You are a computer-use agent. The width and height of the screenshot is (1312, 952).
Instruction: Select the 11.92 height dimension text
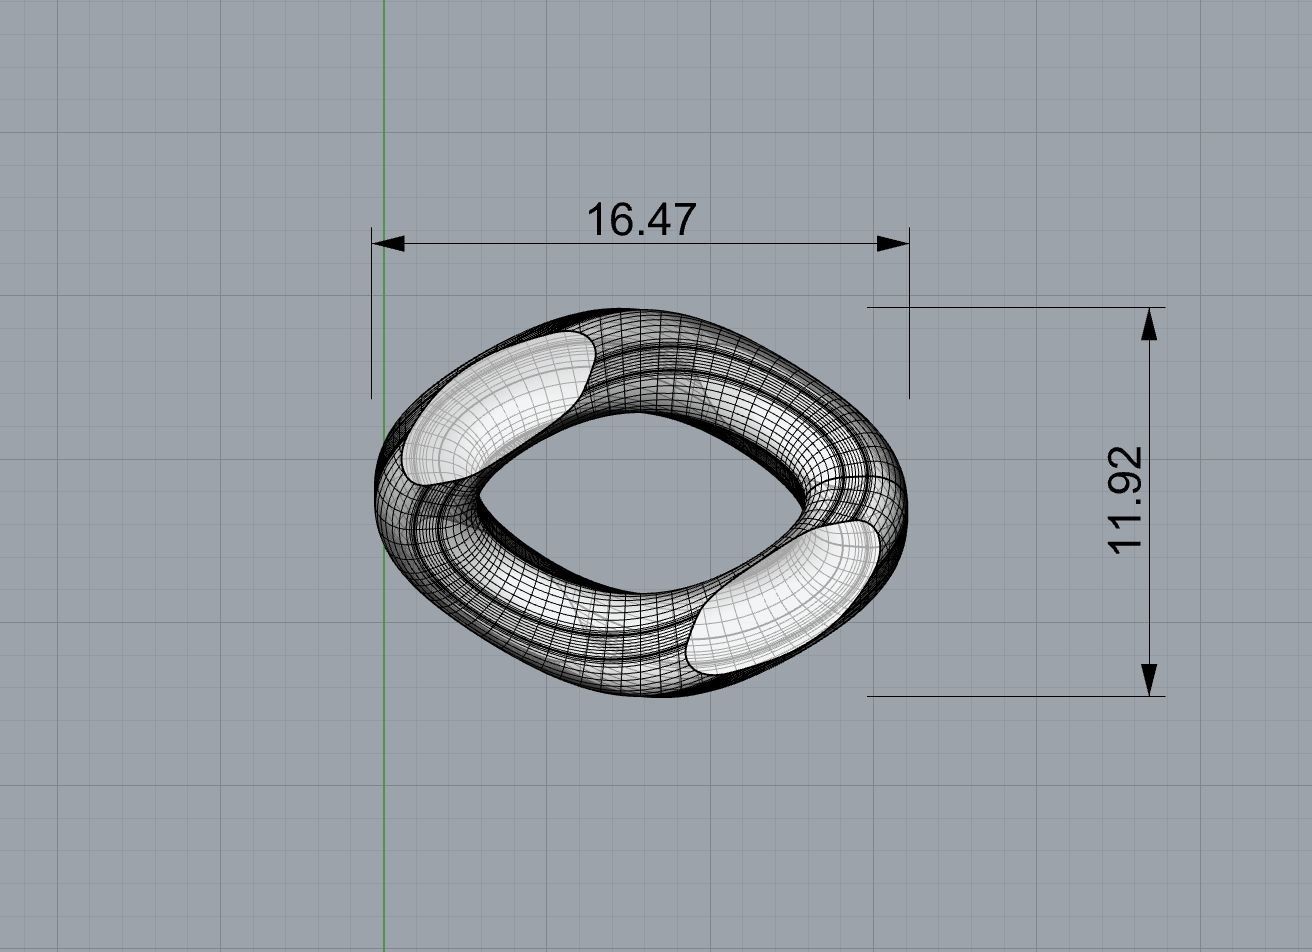click(1126, 500)
